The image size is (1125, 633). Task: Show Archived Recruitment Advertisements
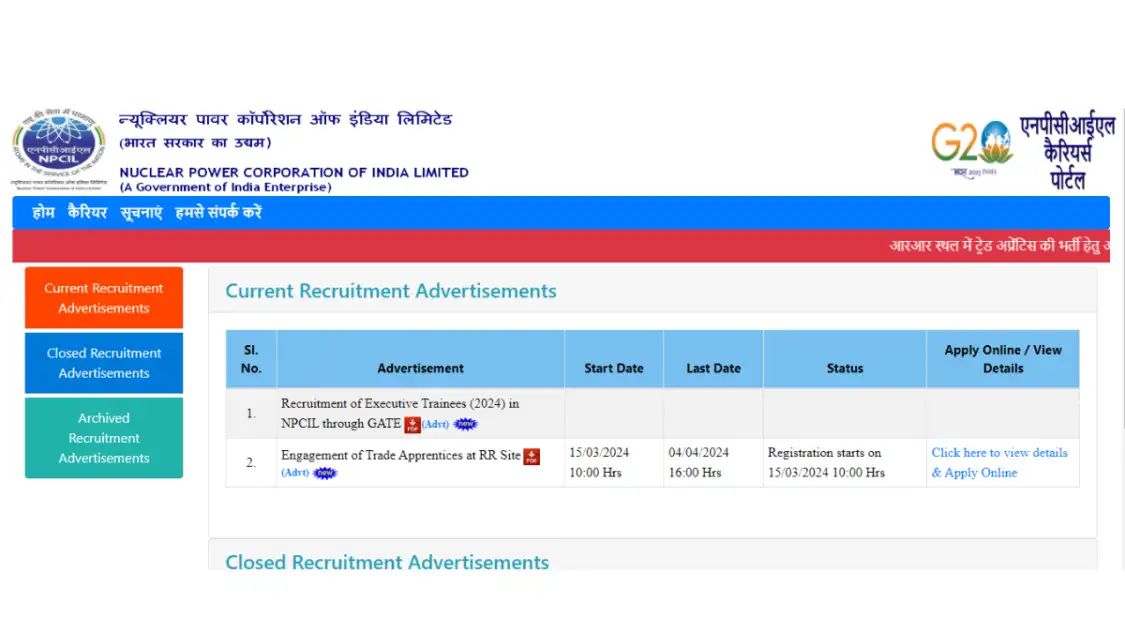[x=104, y=438]
